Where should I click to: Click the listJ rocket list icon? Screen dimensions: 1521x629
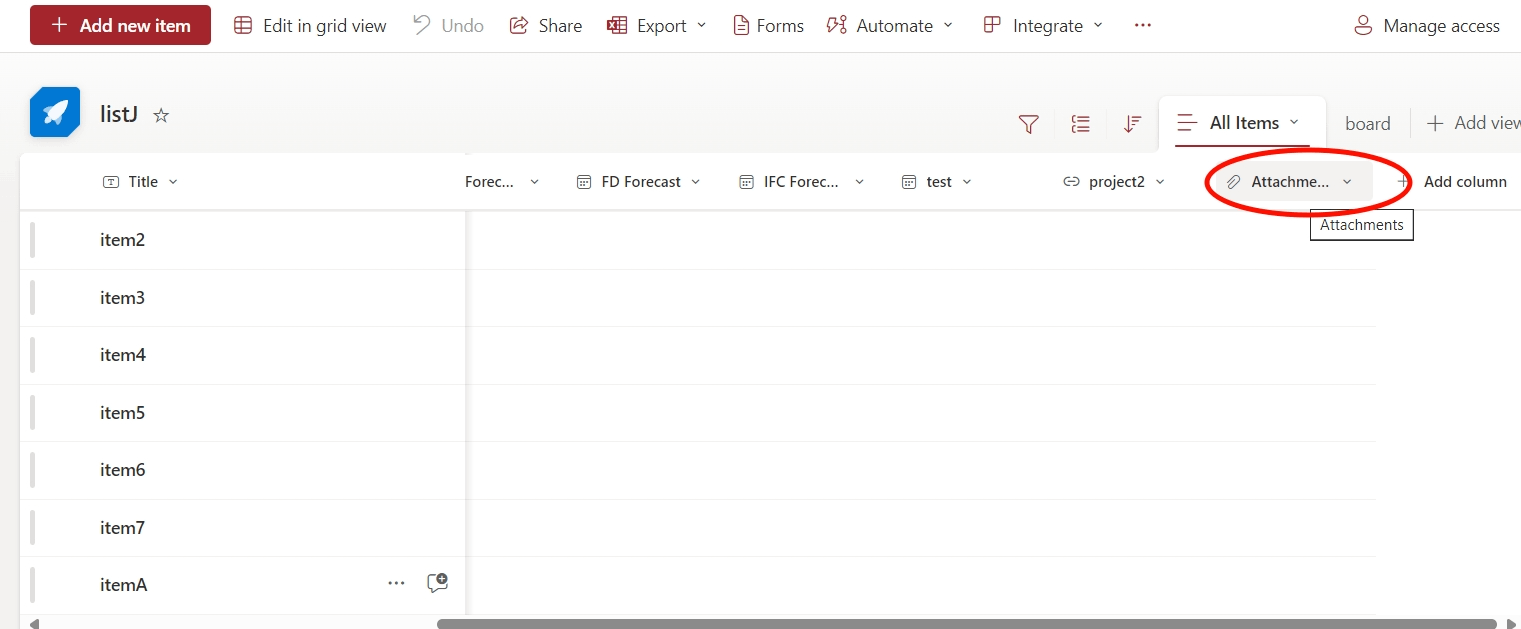(x=55, y=112)
